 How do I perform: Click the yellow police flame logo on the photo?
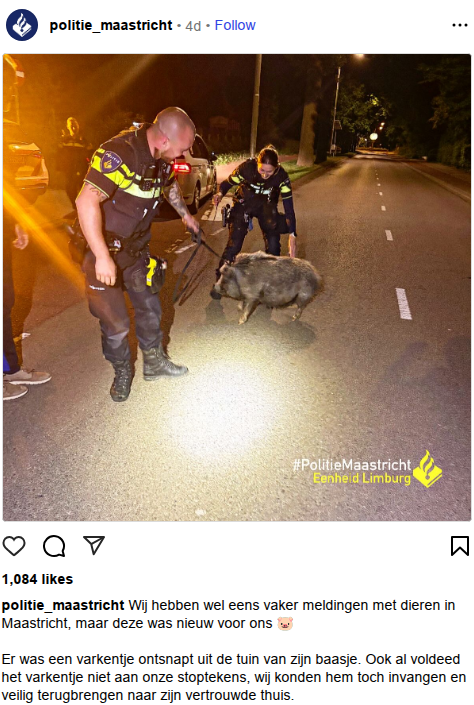pyautogui.click(x=427, y=469)
